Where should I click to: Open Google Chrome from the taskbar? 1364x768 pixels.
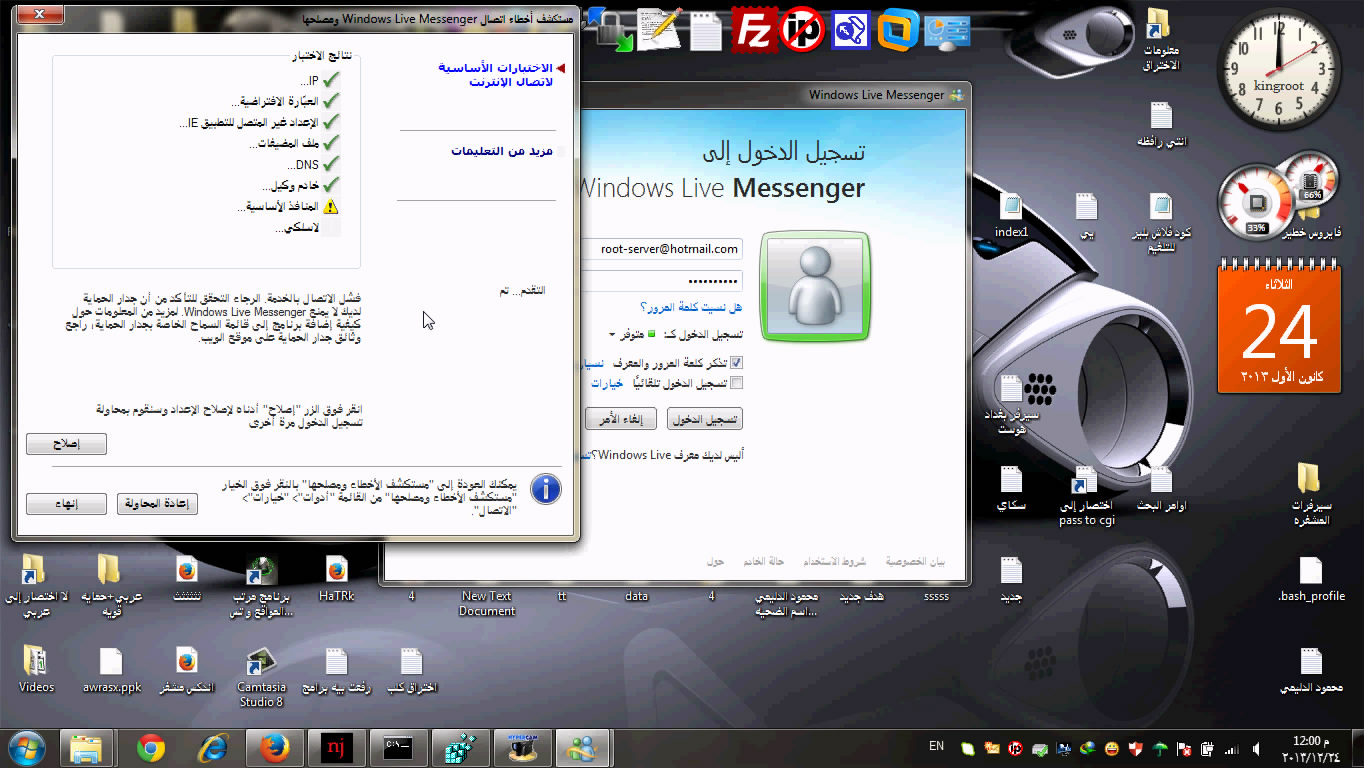tap(151, 748)
